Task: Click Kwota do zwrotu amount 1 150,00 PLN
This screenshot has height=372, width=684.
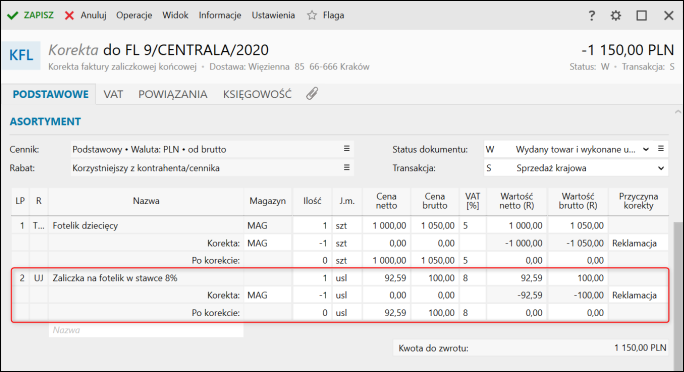Action: (x=640, y=348)
